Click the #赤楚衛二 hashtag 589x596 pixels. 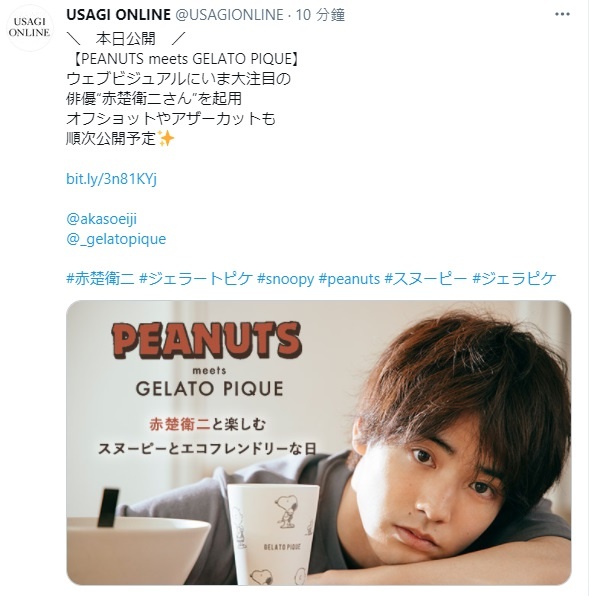[100, 279]
